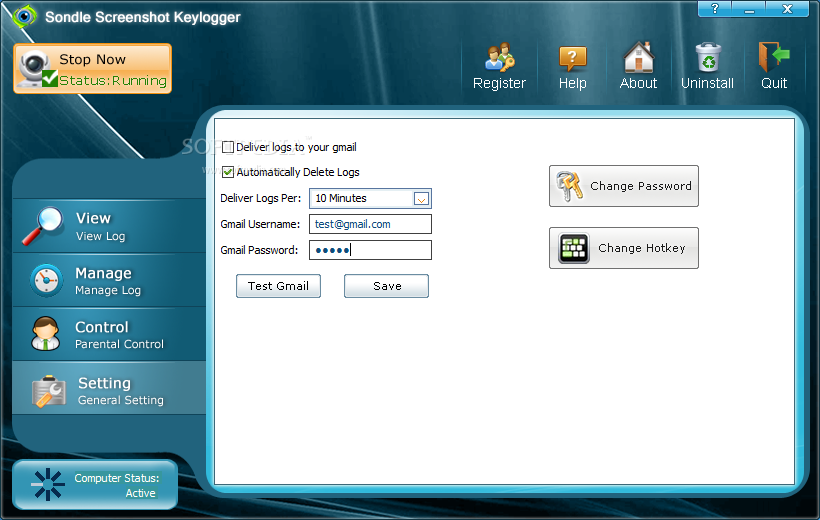Click the Register users icon
The image size is (820, 520).
(499, 57)
